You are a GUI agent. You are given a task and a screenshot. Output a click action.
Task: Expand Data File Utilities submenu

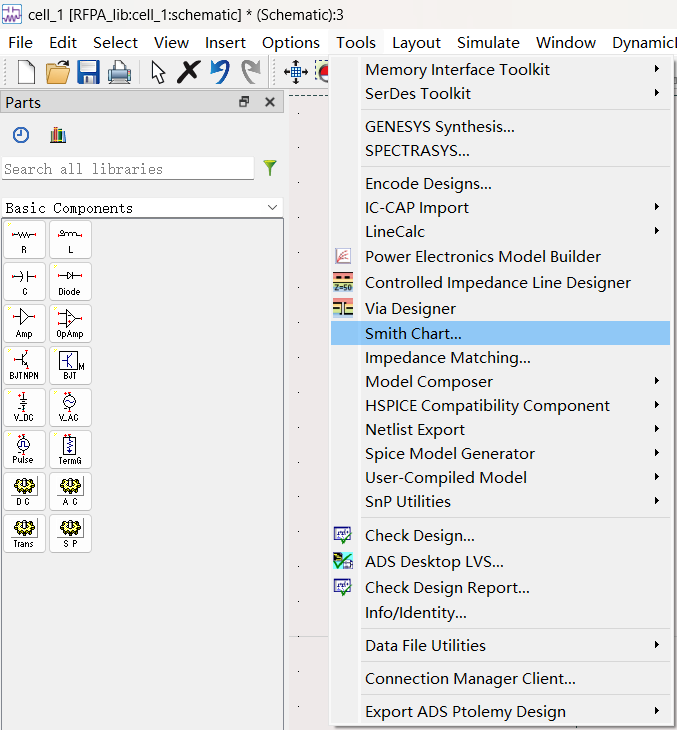501,646
